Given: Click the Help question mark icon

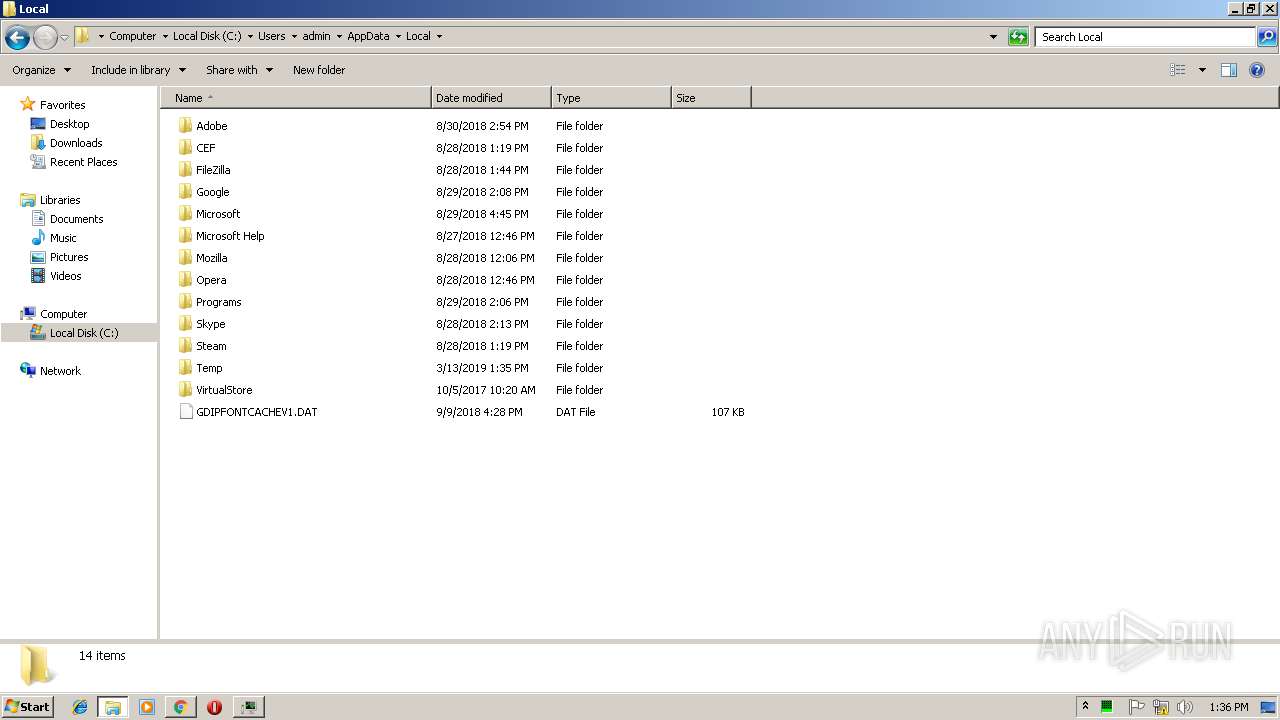Looking at the screenshot, I should pos(1257,70).
